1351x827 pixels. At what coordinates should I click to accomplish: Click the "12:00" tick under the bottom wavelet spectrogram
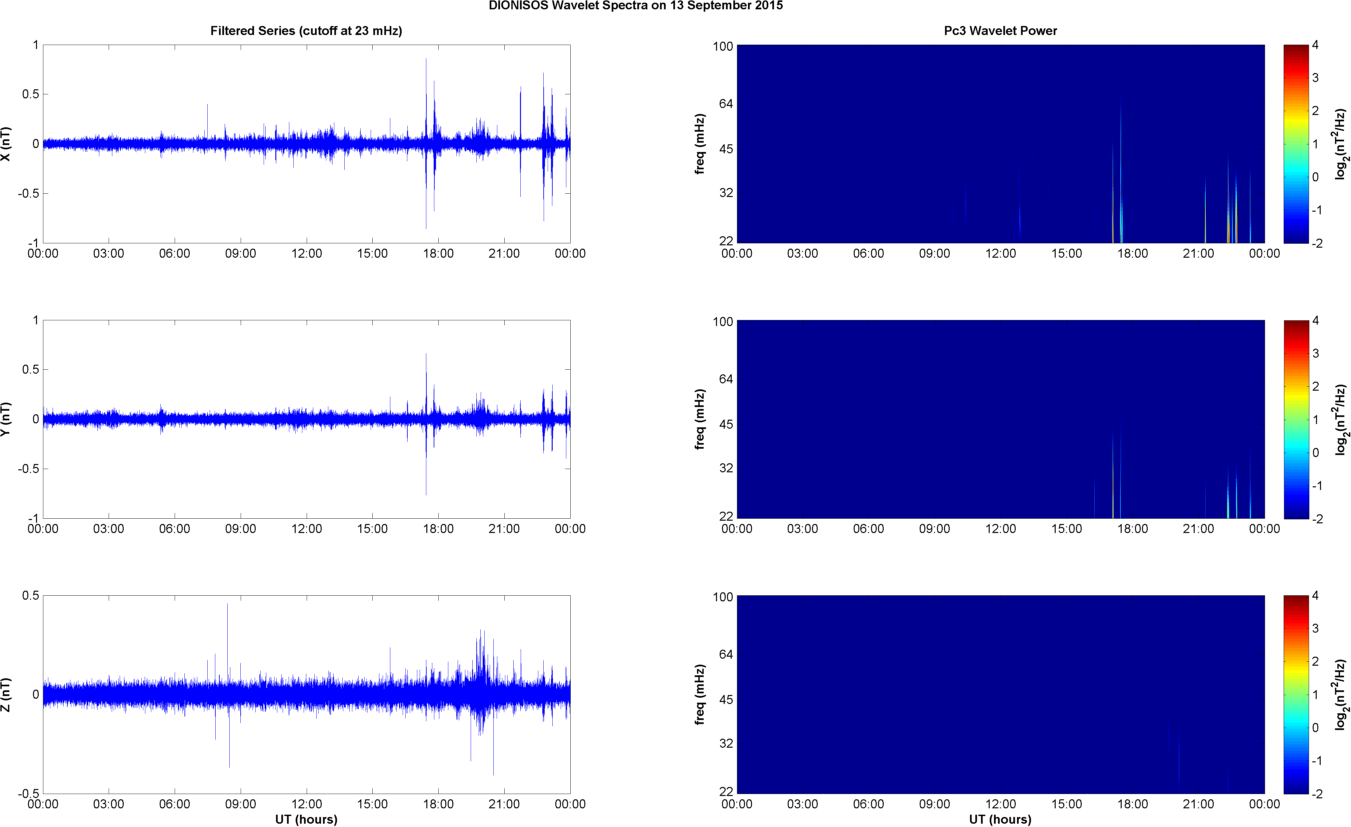coord(1001,804)
